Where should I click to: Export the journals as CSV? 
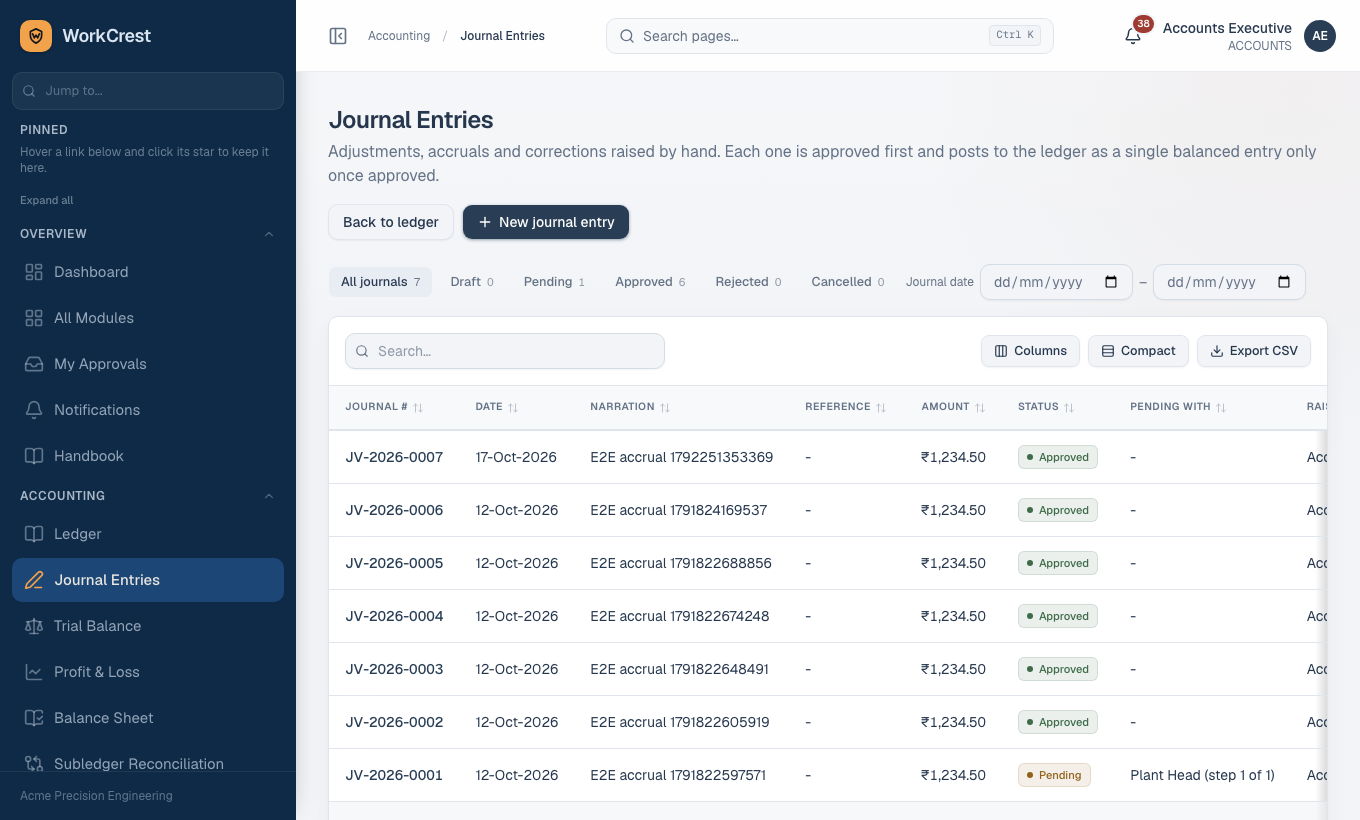(x=1254, y=351)
